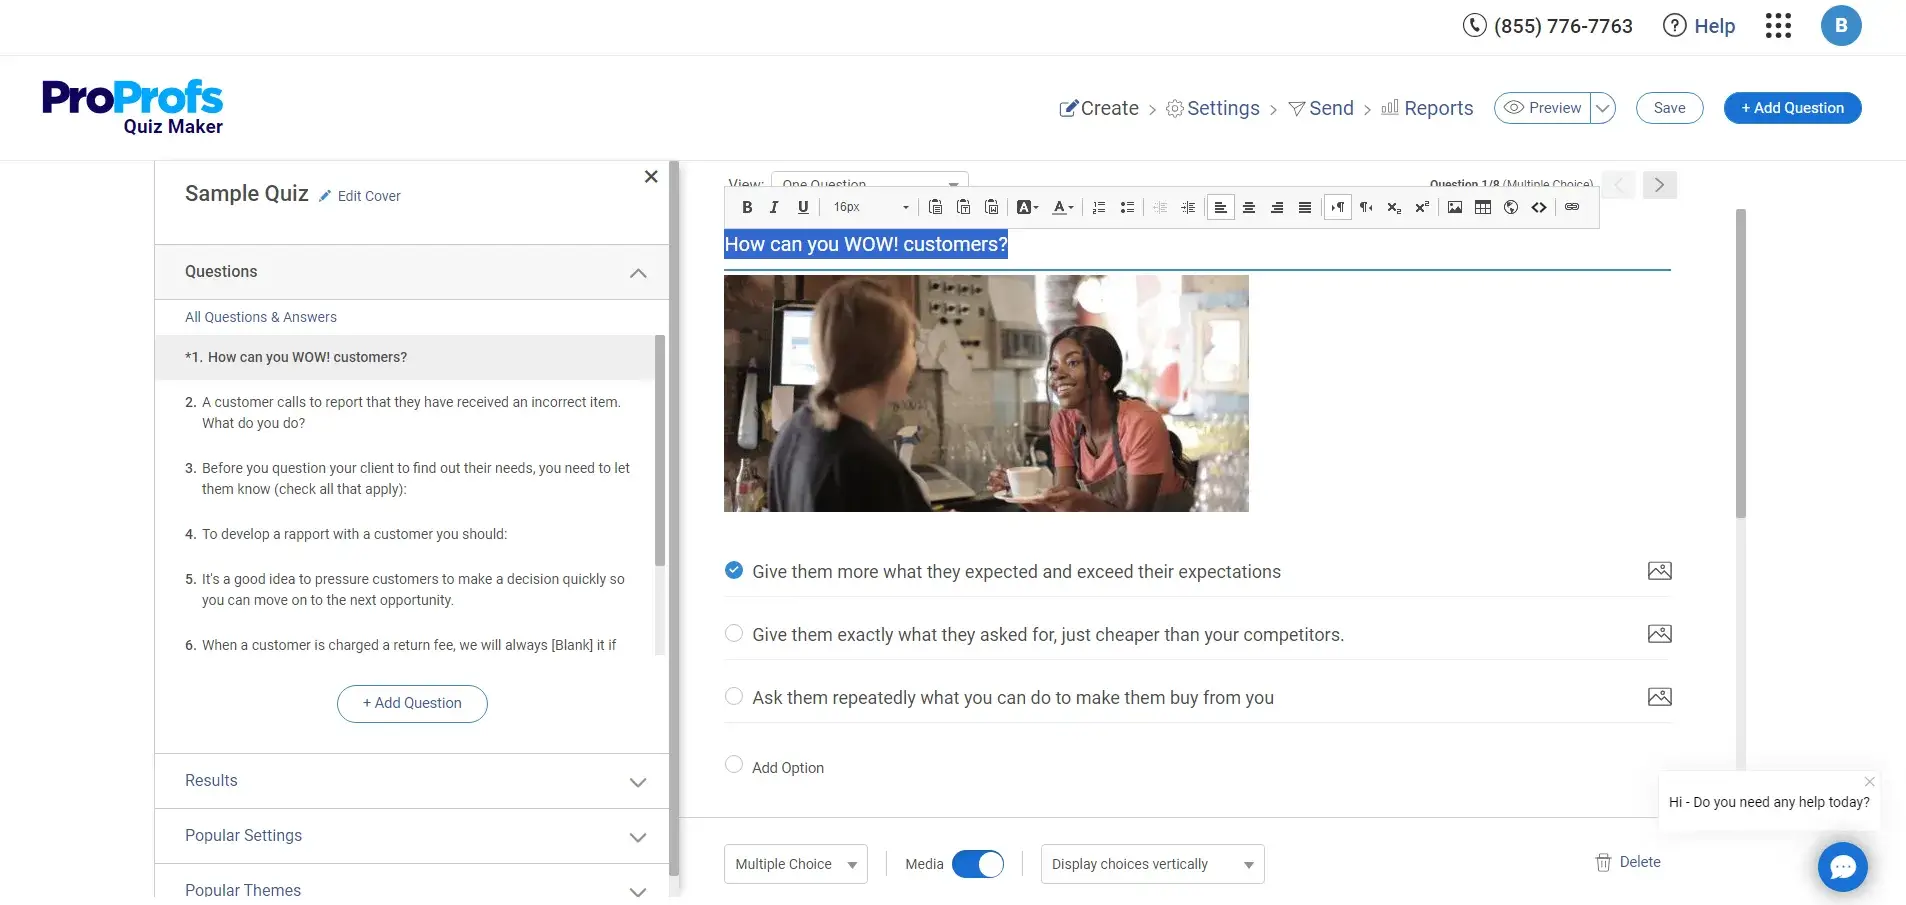Apply bold formatting to question text
This screenshot has height=905, width=1906.
747,207
